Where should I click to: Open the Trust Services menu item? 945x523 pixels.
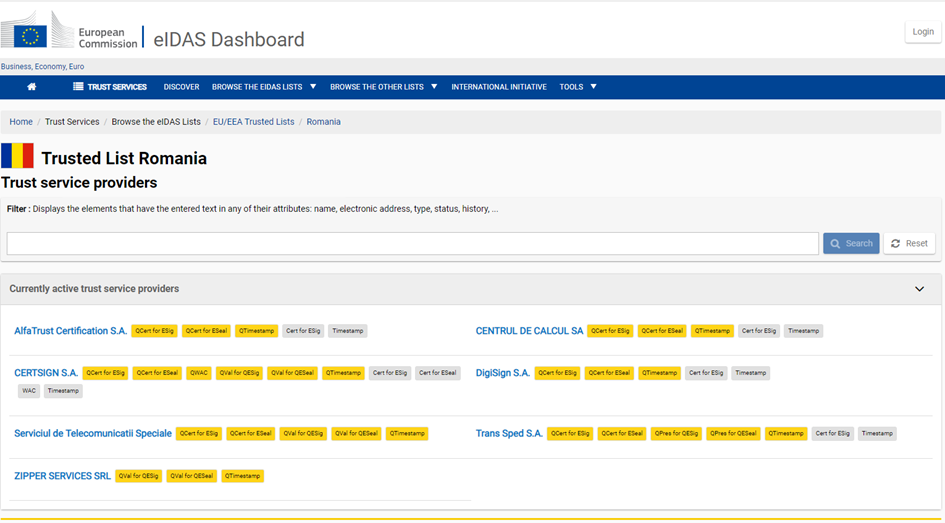110,87
